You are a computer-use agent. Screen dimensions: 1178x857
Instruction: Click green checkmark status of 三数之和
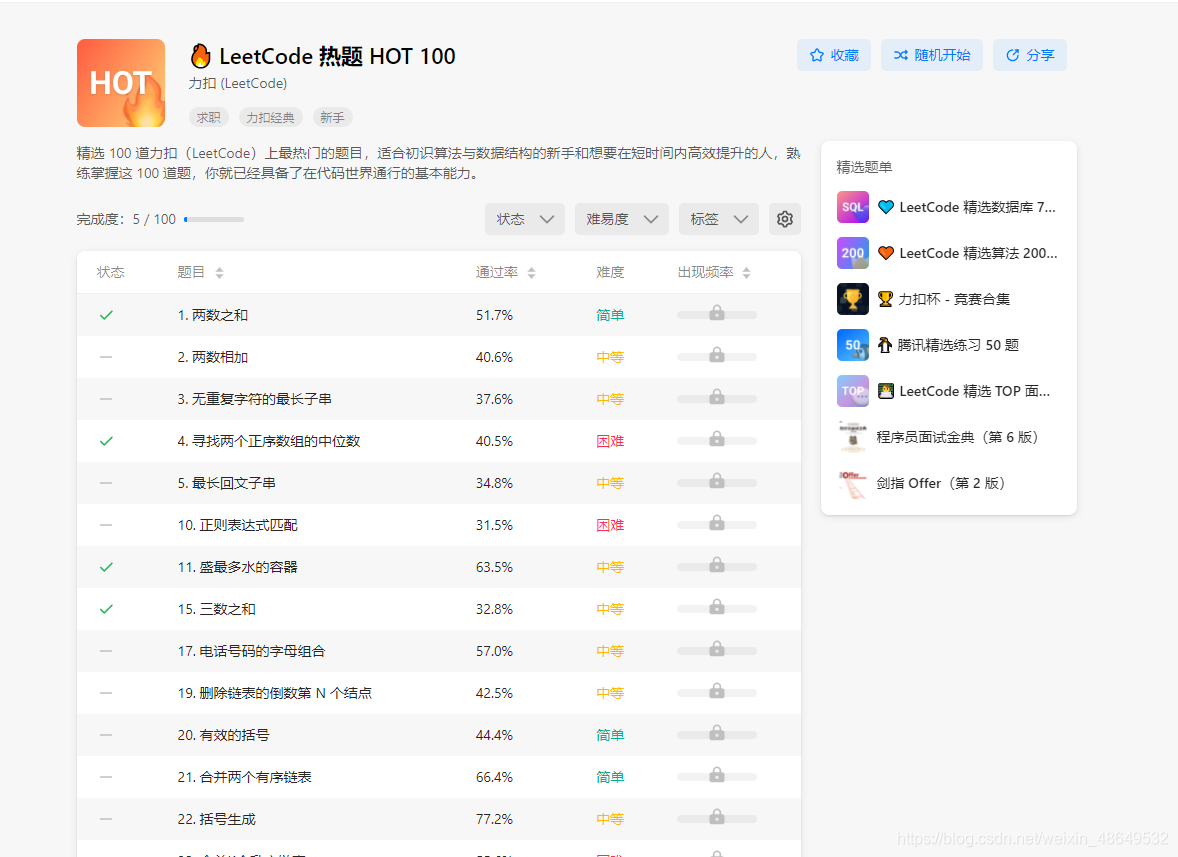click(x=106, y=610)
